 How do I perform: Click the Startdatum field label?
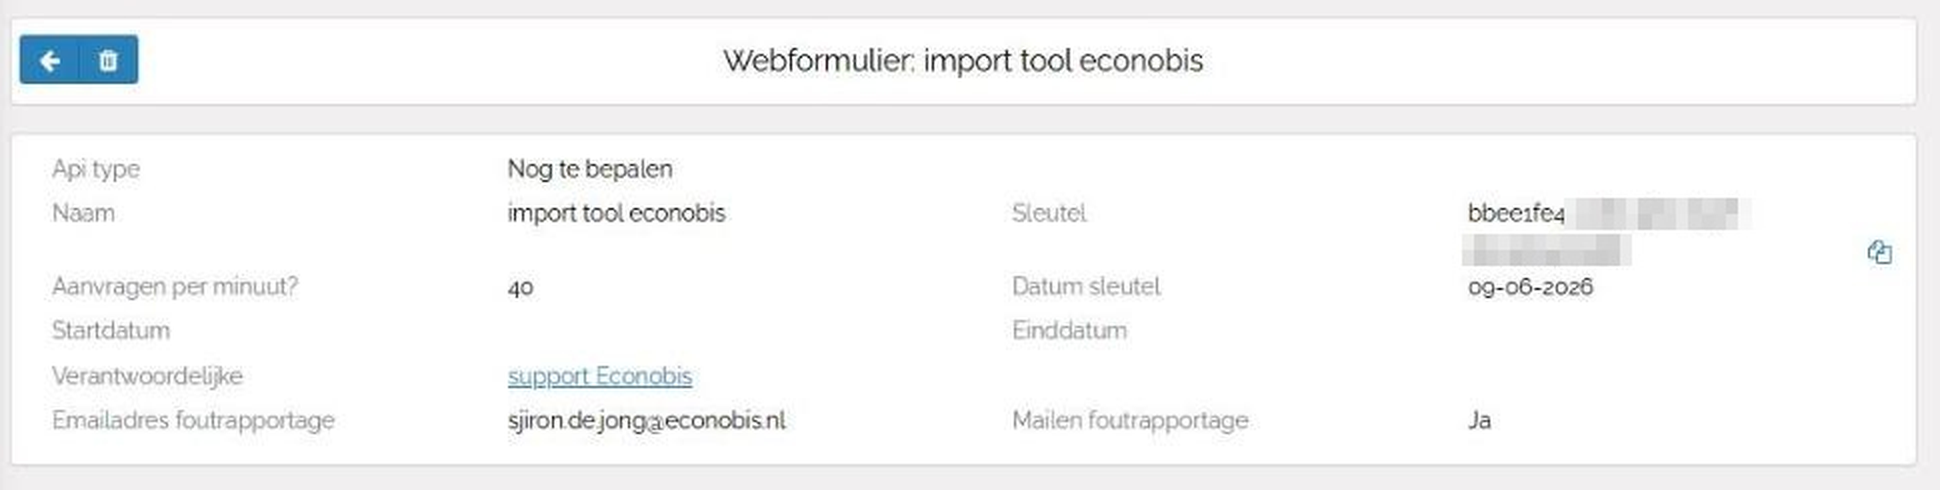(111, 330)
